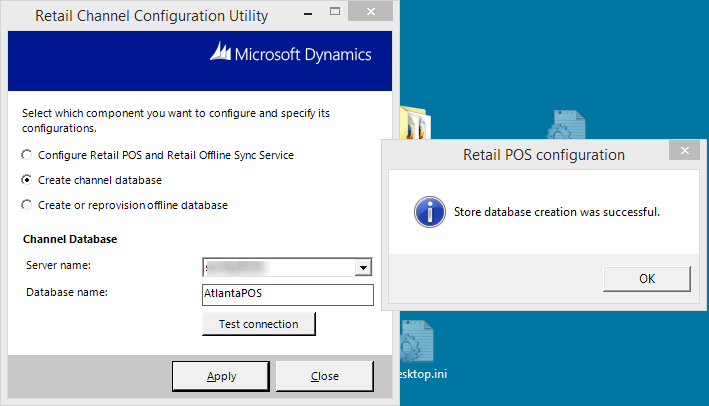Click the Retail Channel Configuration Utility title bar
Image resolution: width=709 pixels, height=406 pixels.
150,15
